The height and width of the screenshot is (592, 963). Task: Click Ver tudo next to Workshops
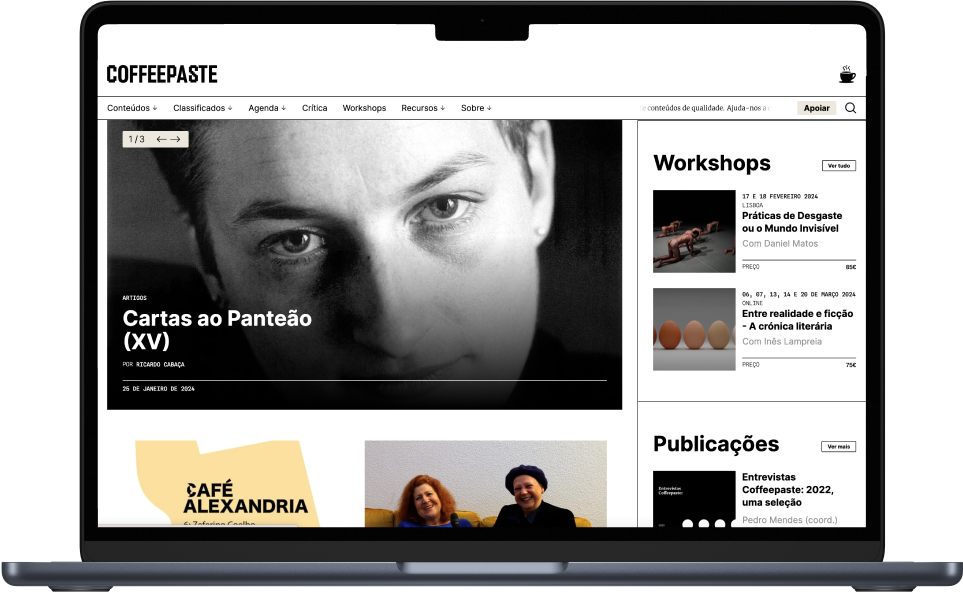pyautogui.click(x=838, y=165)
